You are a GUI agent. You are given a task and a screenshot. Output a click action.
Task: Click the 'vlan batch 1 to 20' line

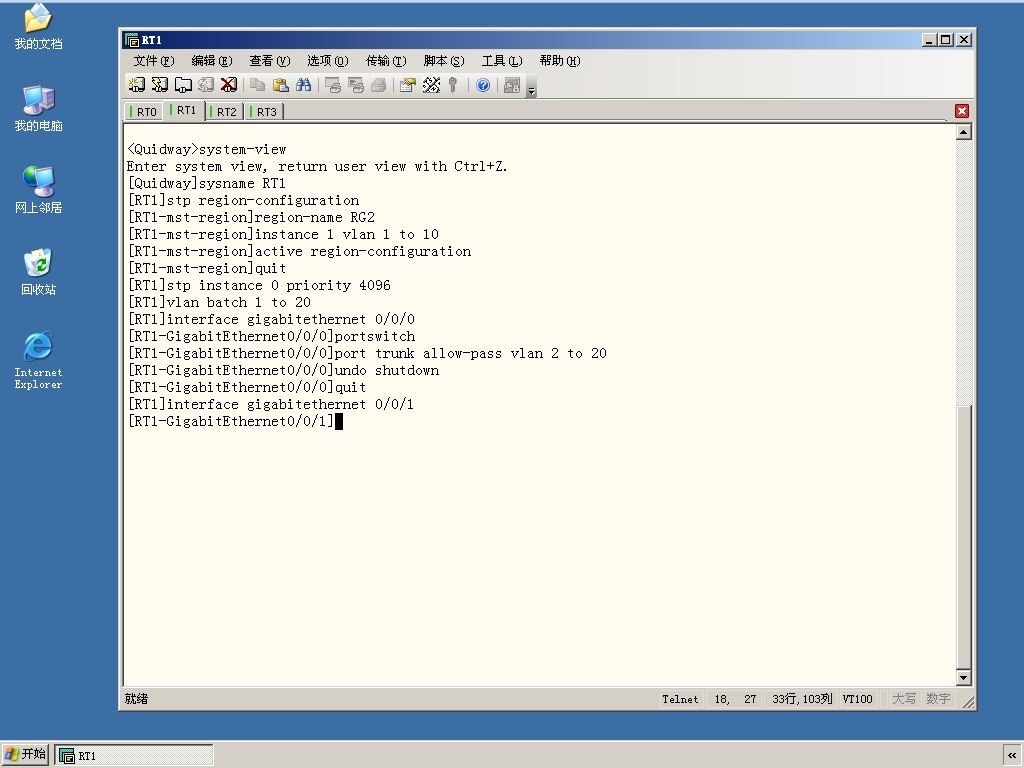[219, 302]
